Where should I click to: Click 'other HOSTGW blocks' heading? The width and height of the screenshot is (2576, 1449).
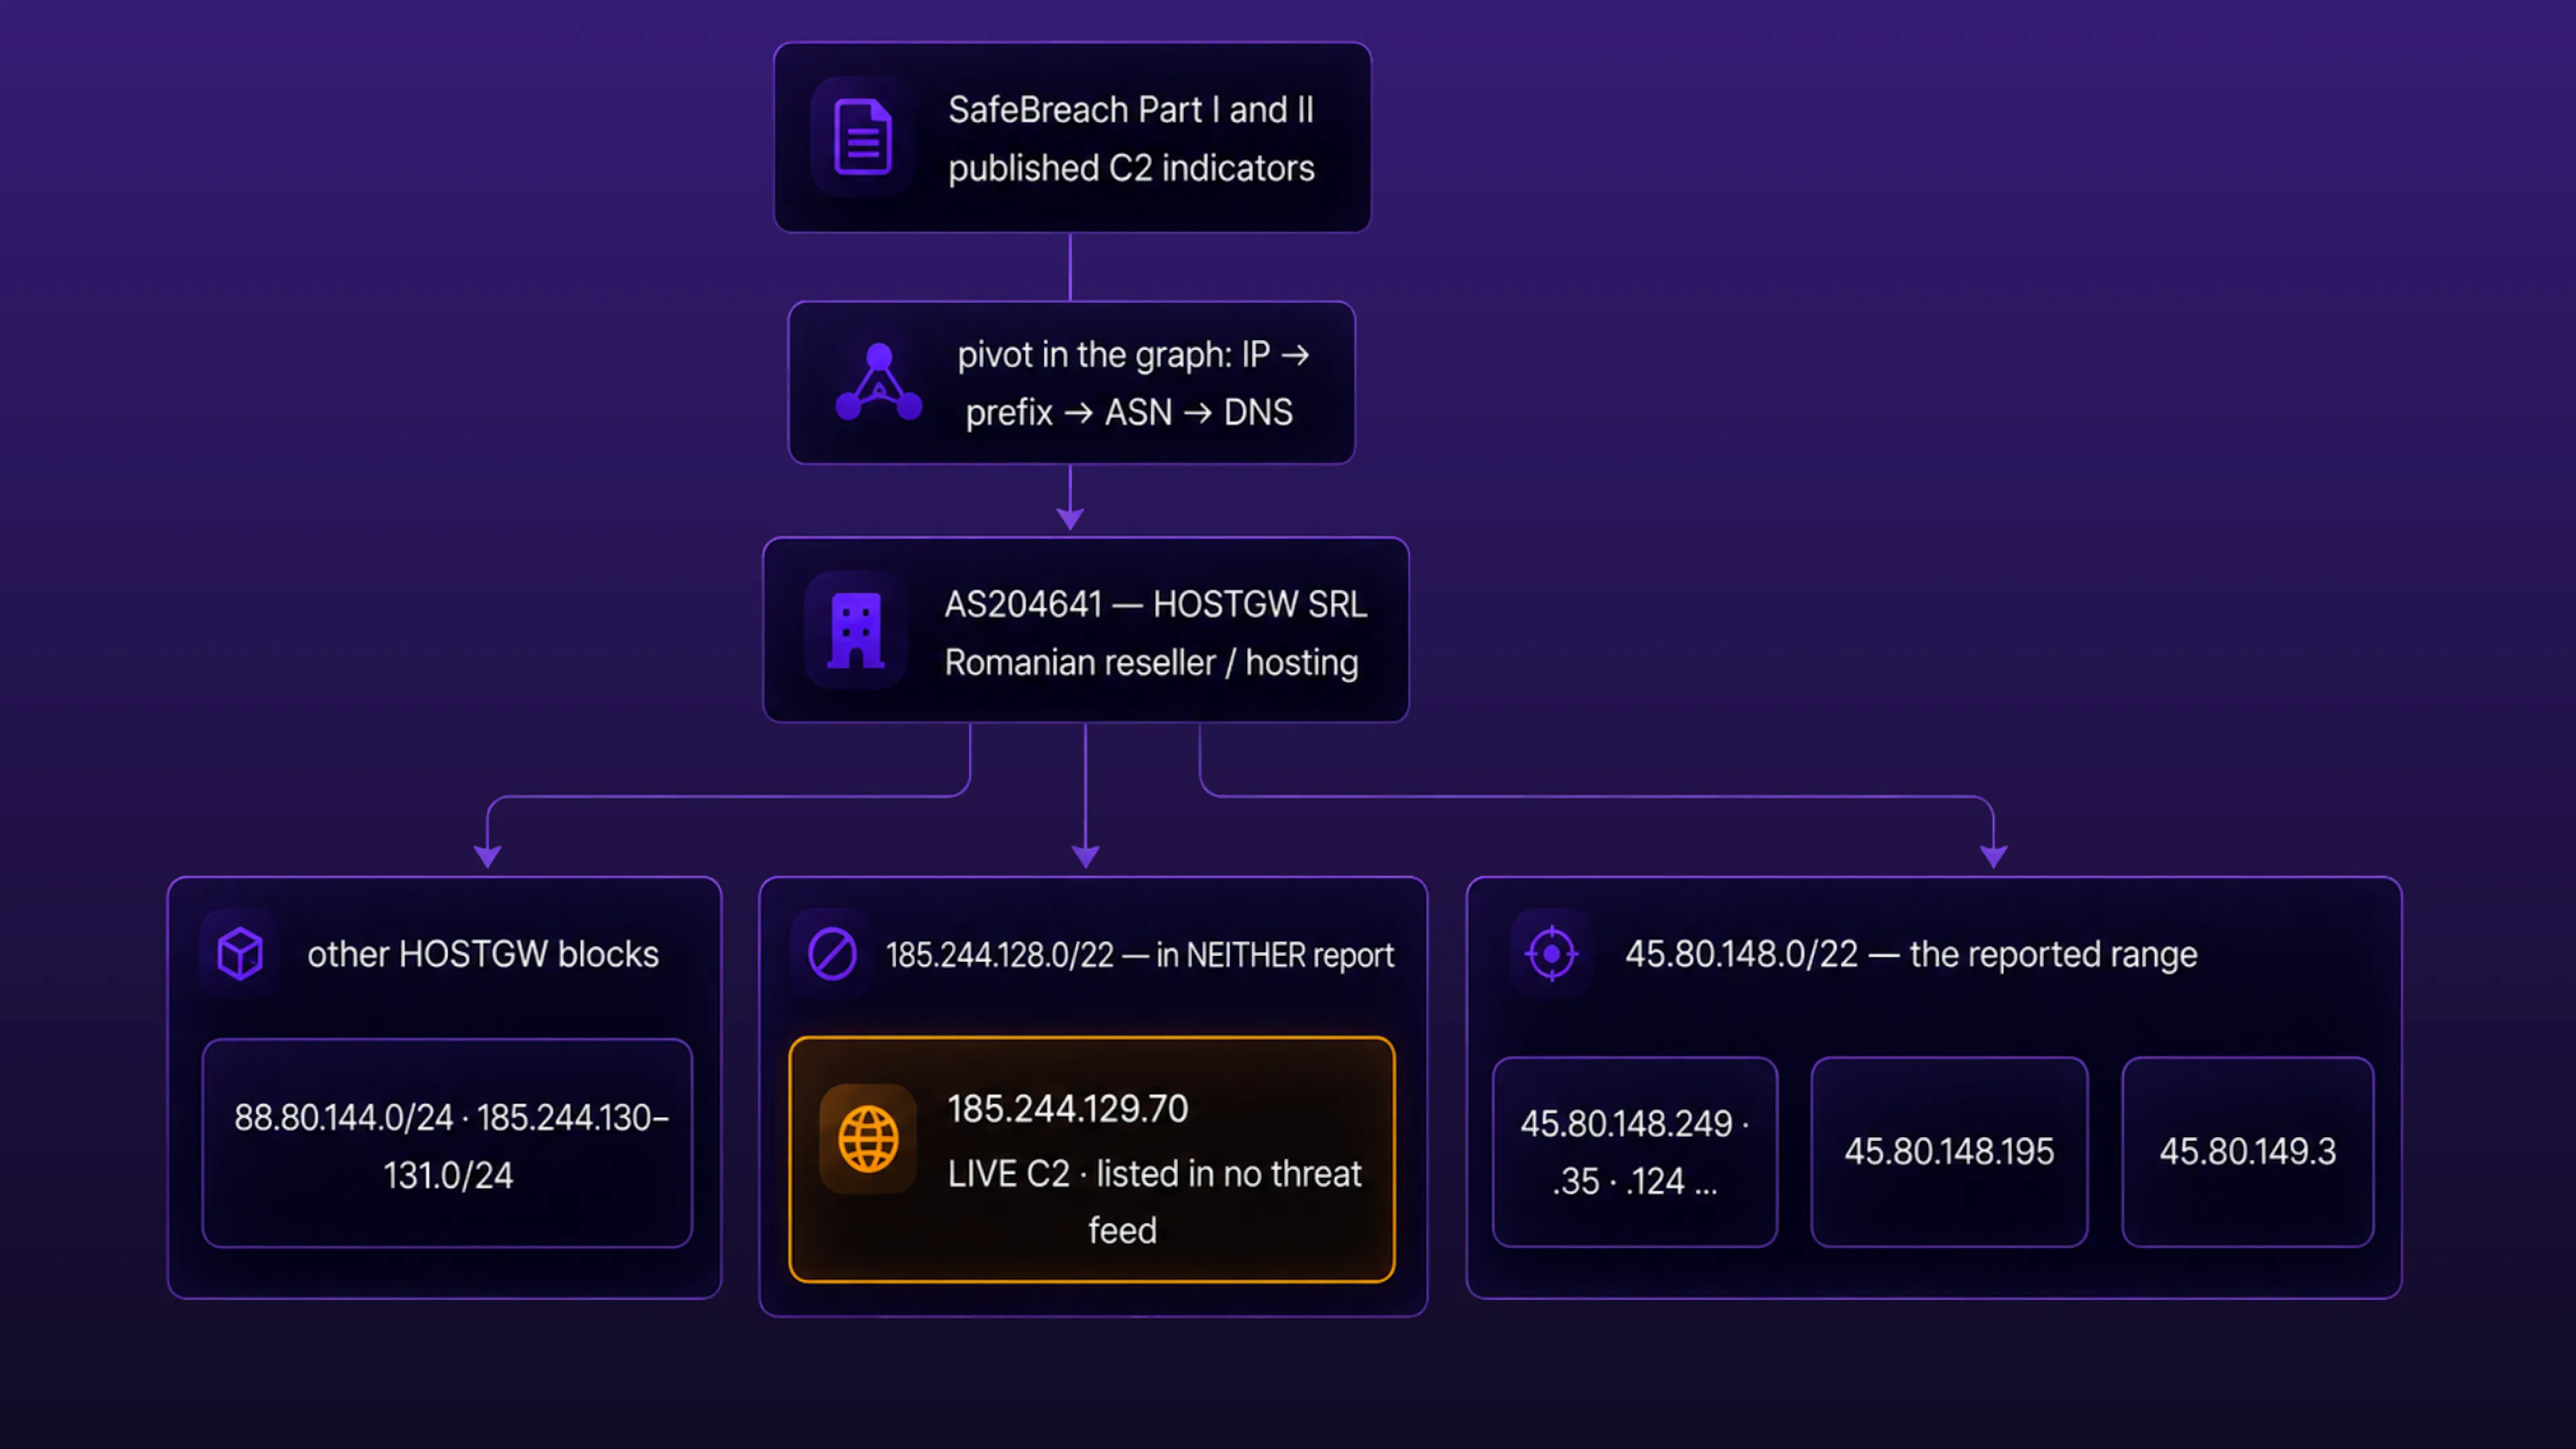coord(483,954)
